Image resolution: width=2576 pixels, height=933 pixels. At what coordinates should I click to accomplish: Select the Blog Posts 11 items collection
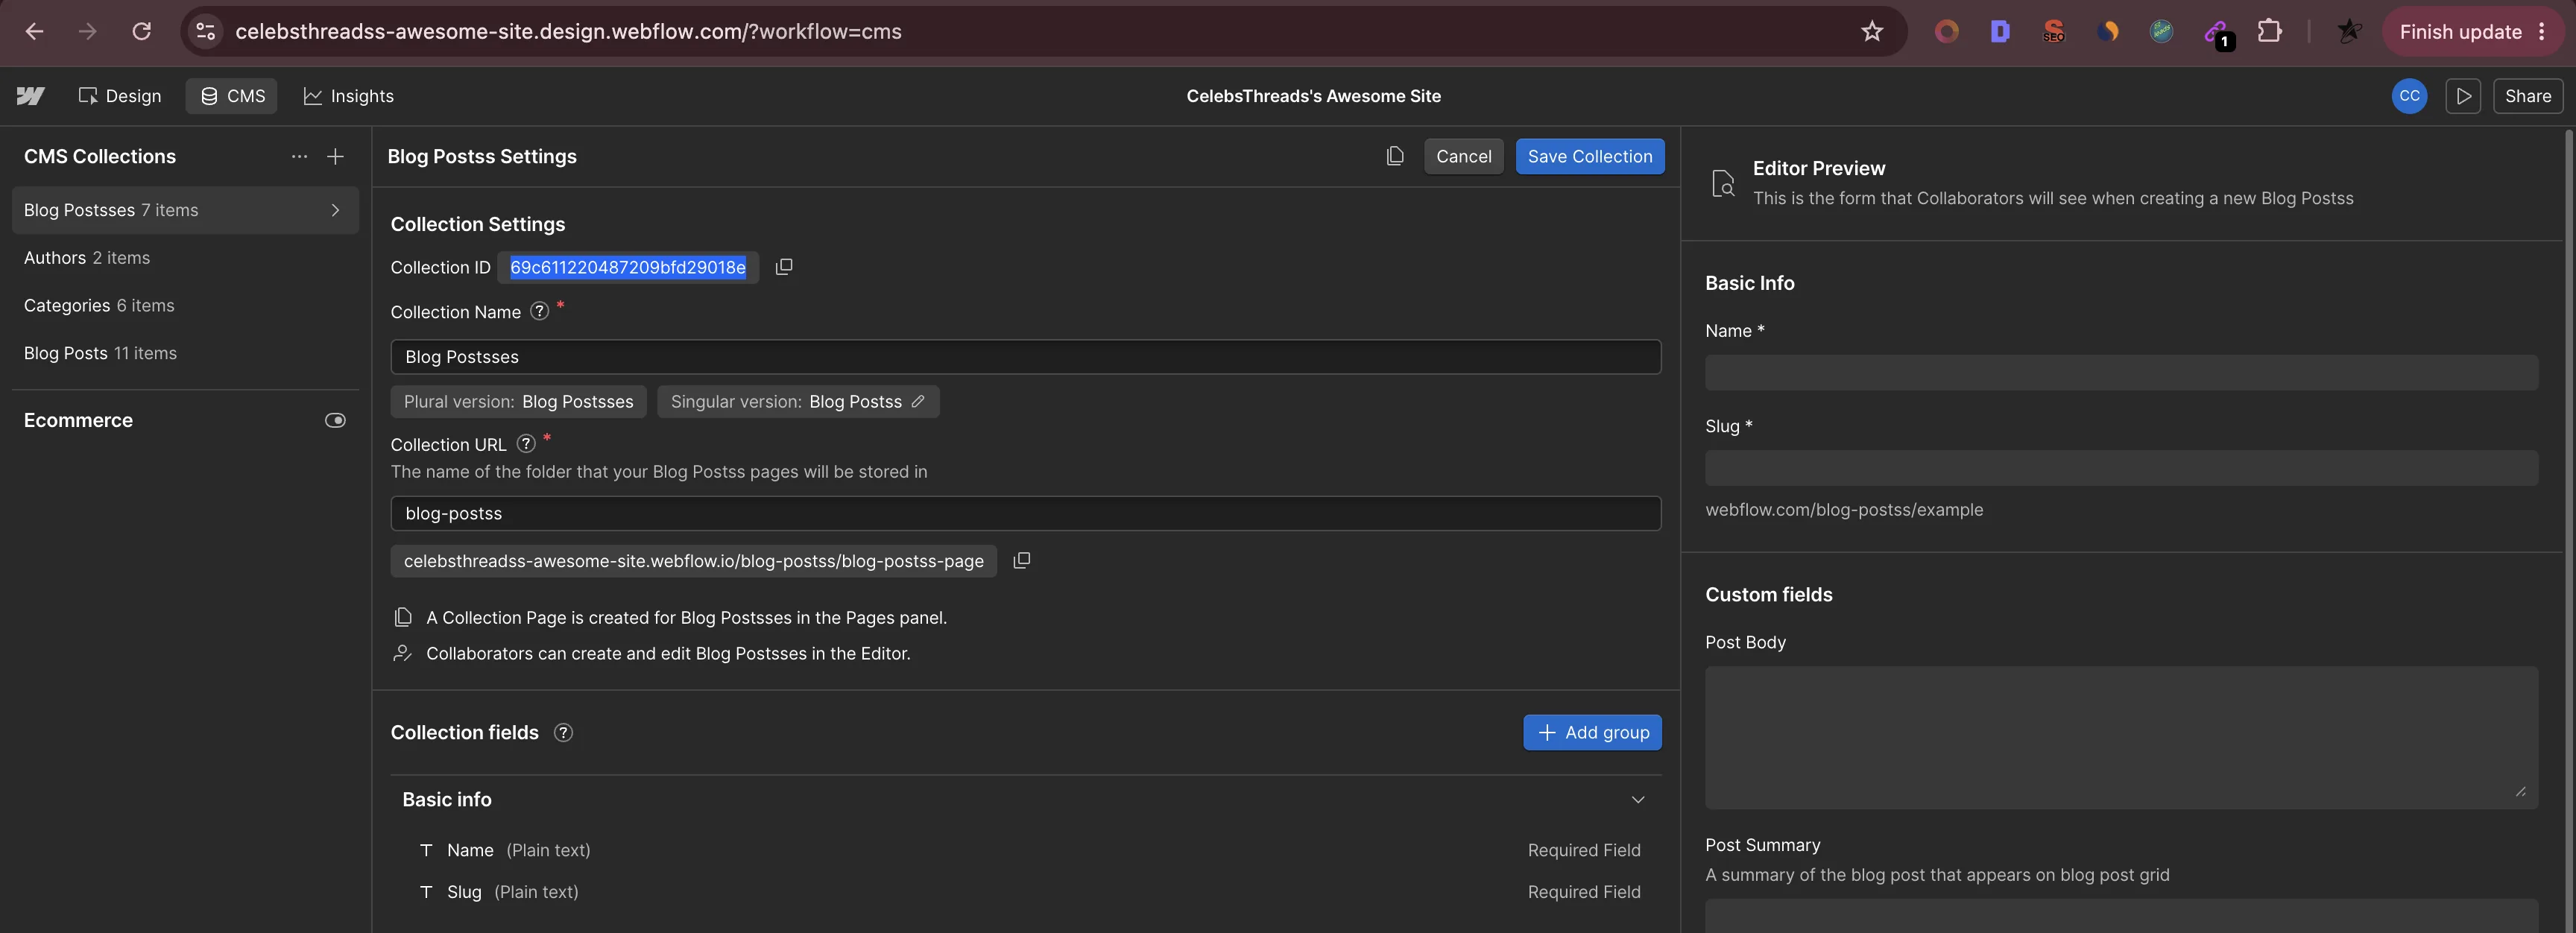[x=185, y=353]
